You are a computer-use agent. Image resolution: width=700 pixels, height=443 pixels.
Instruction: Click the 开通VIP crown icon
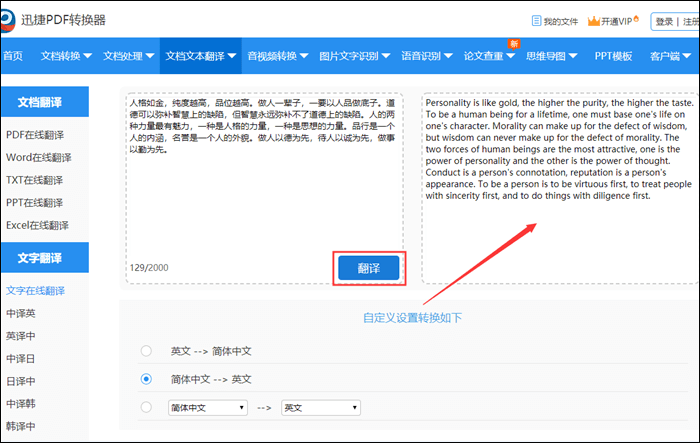click(x=593, y=21)
